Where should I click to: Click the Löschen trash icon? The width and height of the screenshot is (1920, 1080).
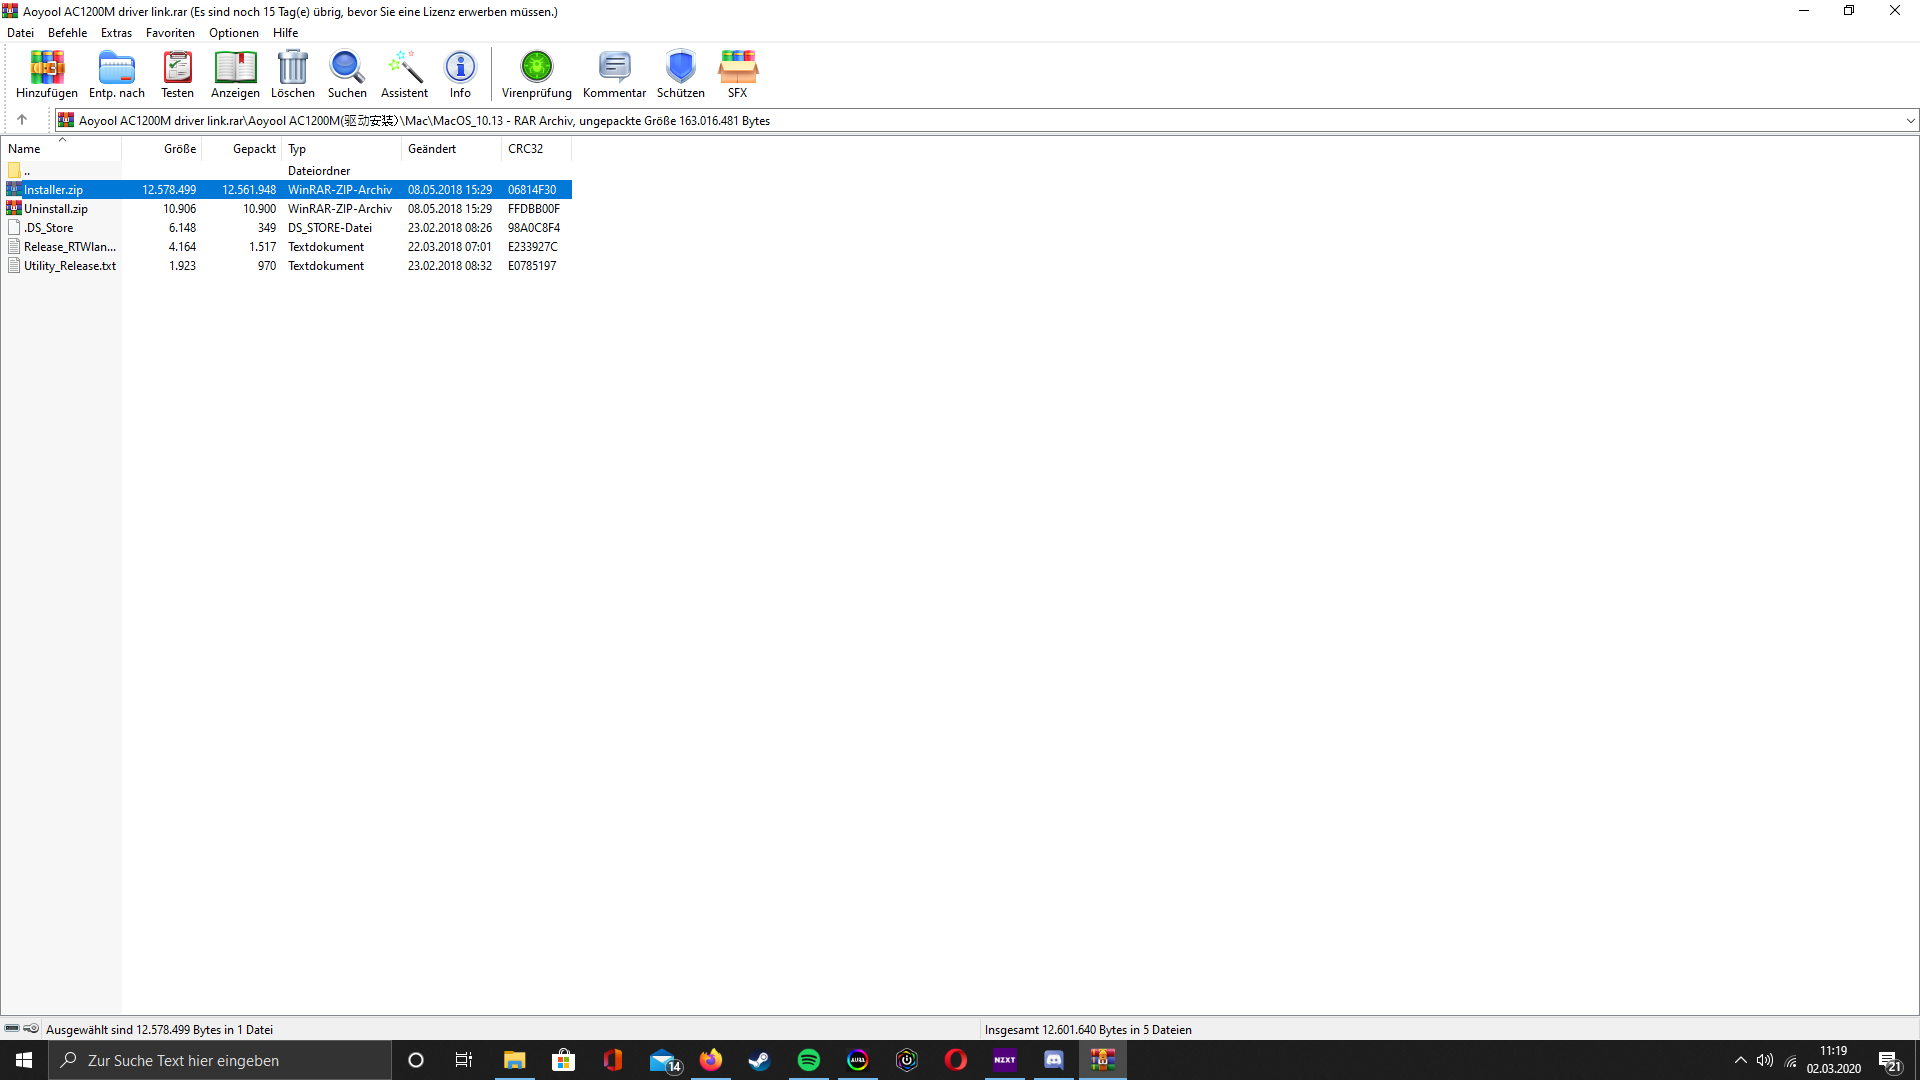click(x=292, y=74)
